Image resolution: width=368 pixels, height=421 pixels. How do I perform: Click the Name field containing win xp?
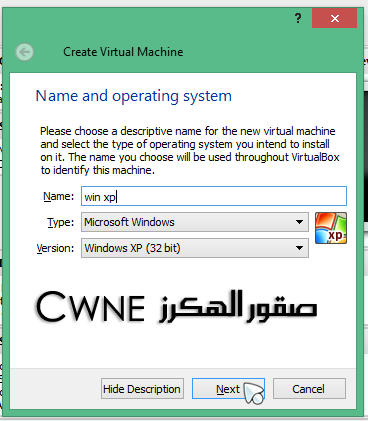[214, 196]
